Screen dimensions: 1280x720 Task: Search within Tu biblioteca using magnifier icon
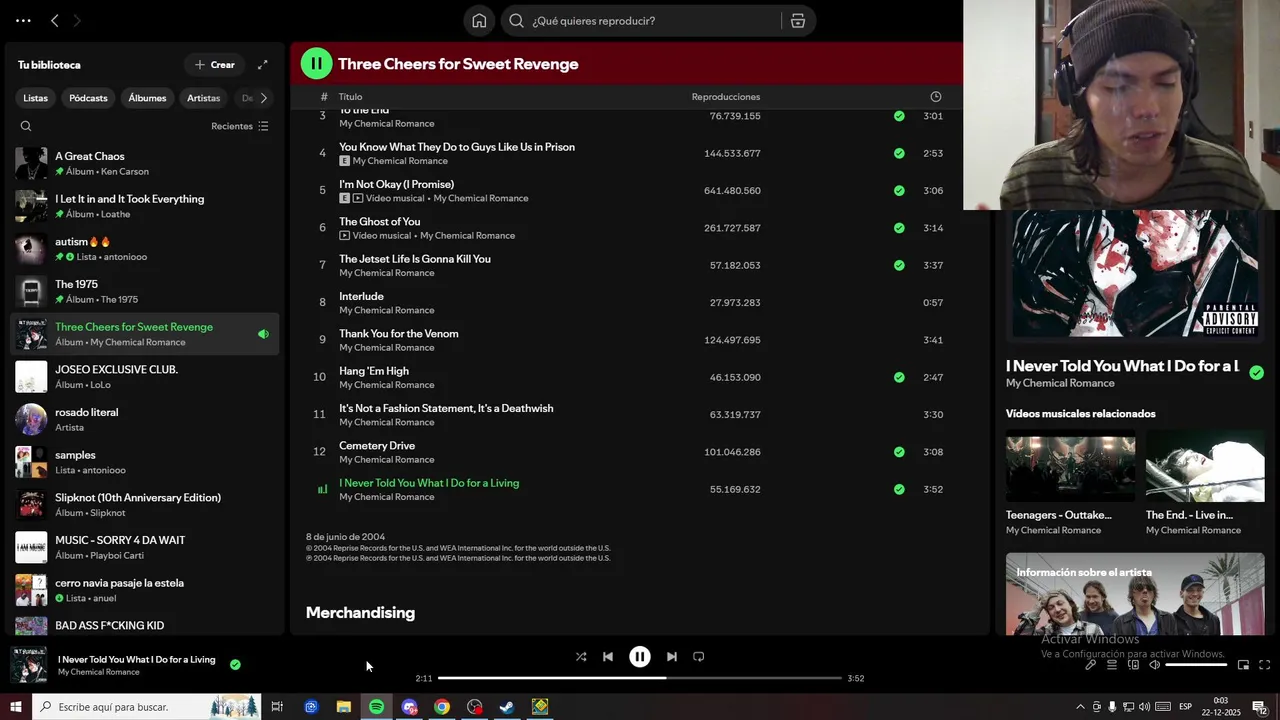coord(26,126)
